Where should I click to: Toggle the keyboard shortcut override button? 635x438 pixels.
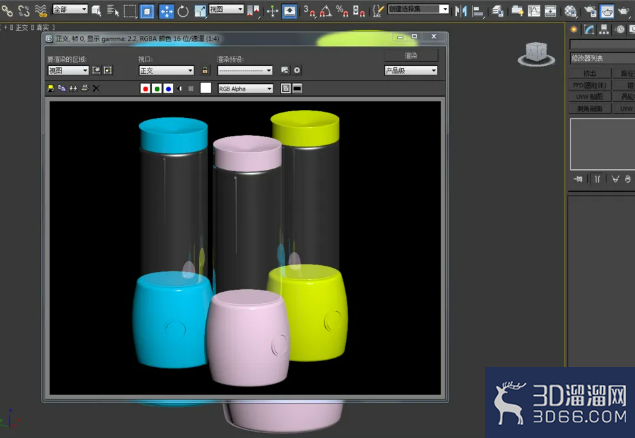tap(289, 11)
